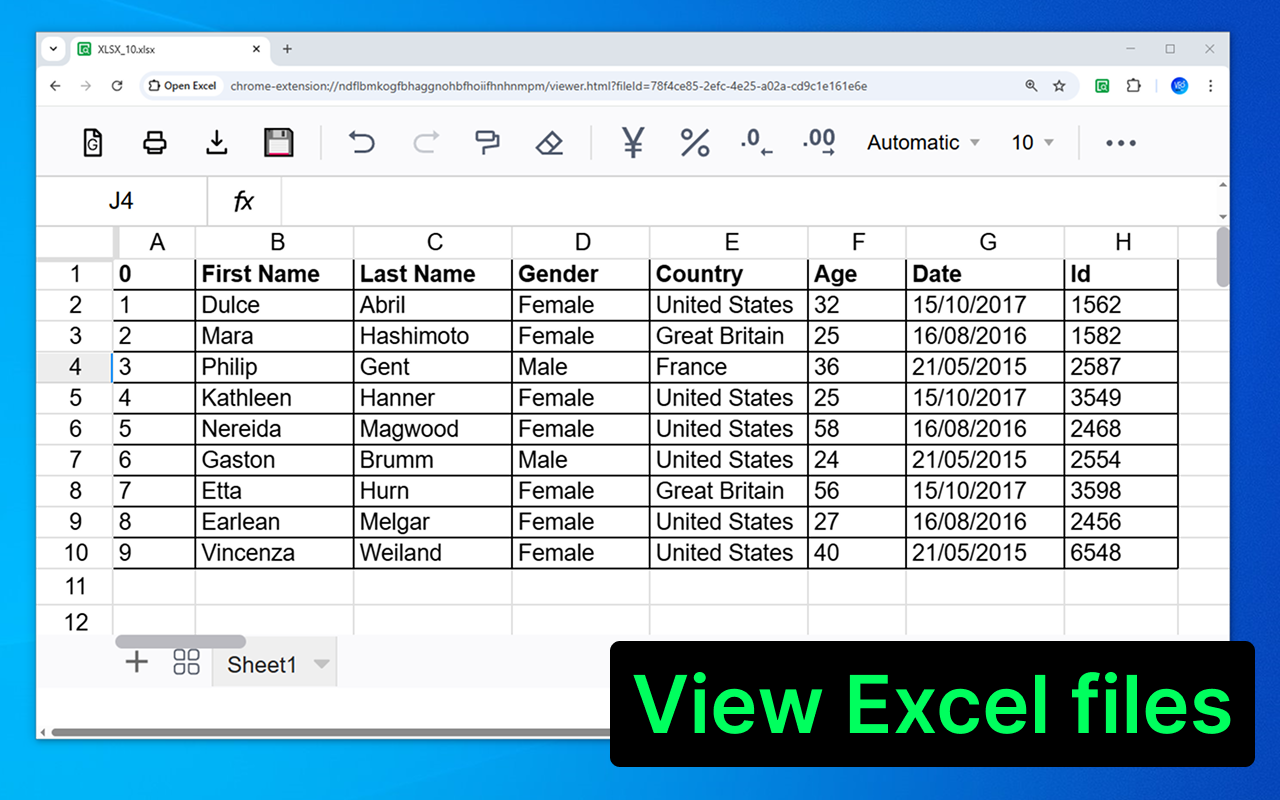Open the browser profile avatar
This screenshot has width=1280, height=800.
point(1180,86)
